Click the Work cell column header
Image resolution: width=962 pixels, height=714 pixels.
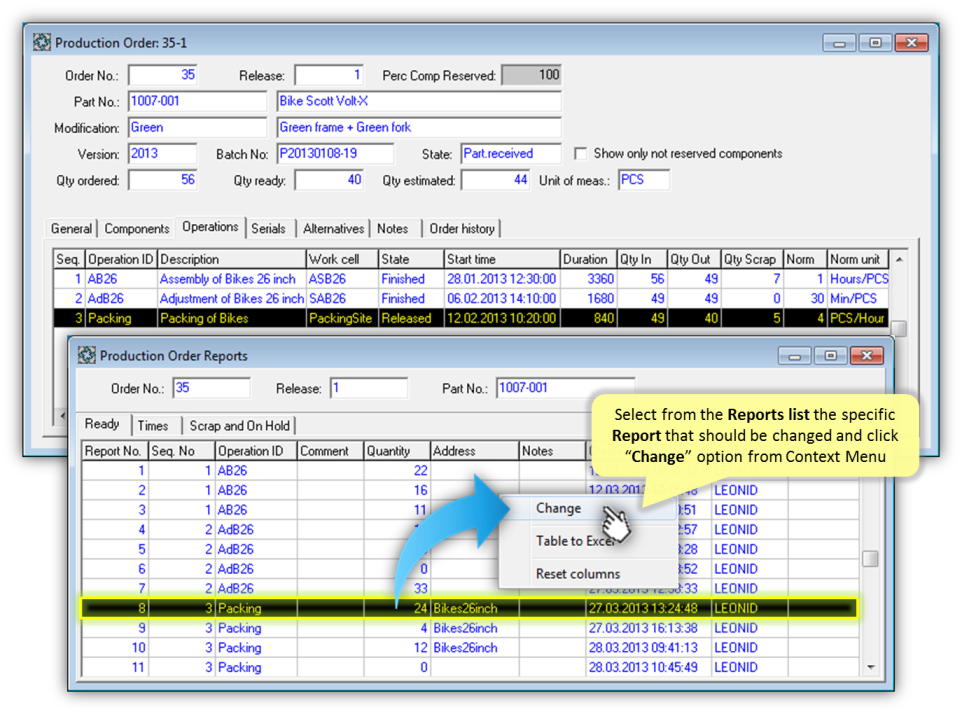pyautogui.click(x=342, y=259)
